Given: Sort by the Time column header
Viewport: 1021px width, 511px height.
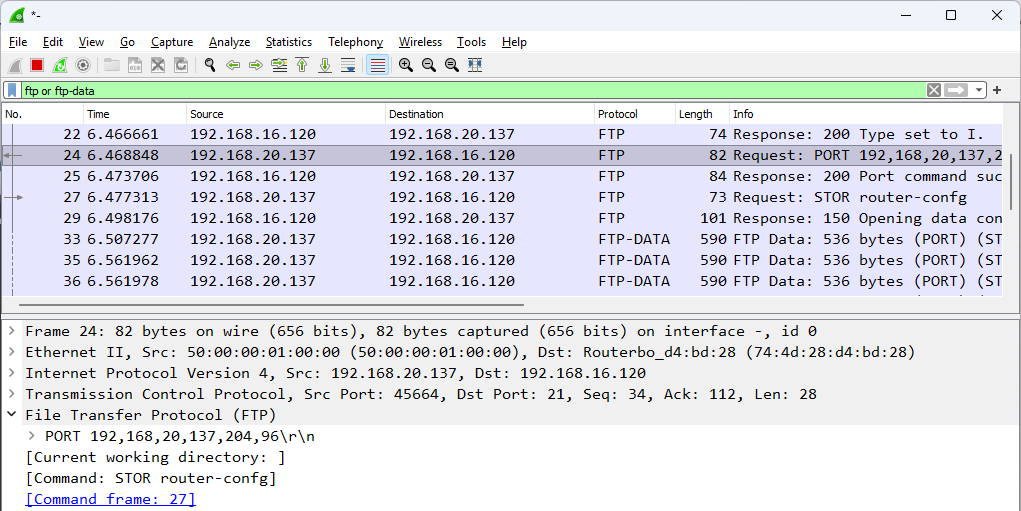Looking at the screenshot, I should coord(135,114).
